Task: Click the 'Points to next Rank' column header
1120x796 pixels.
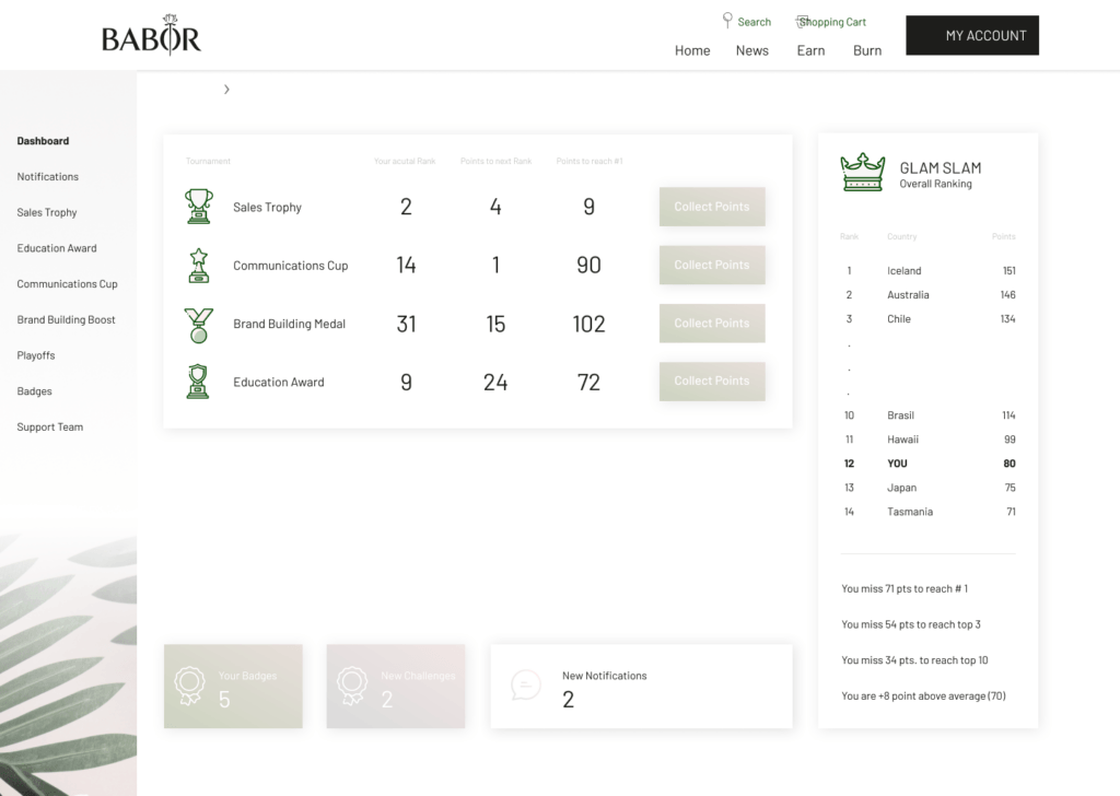Action: pos(496,161)
